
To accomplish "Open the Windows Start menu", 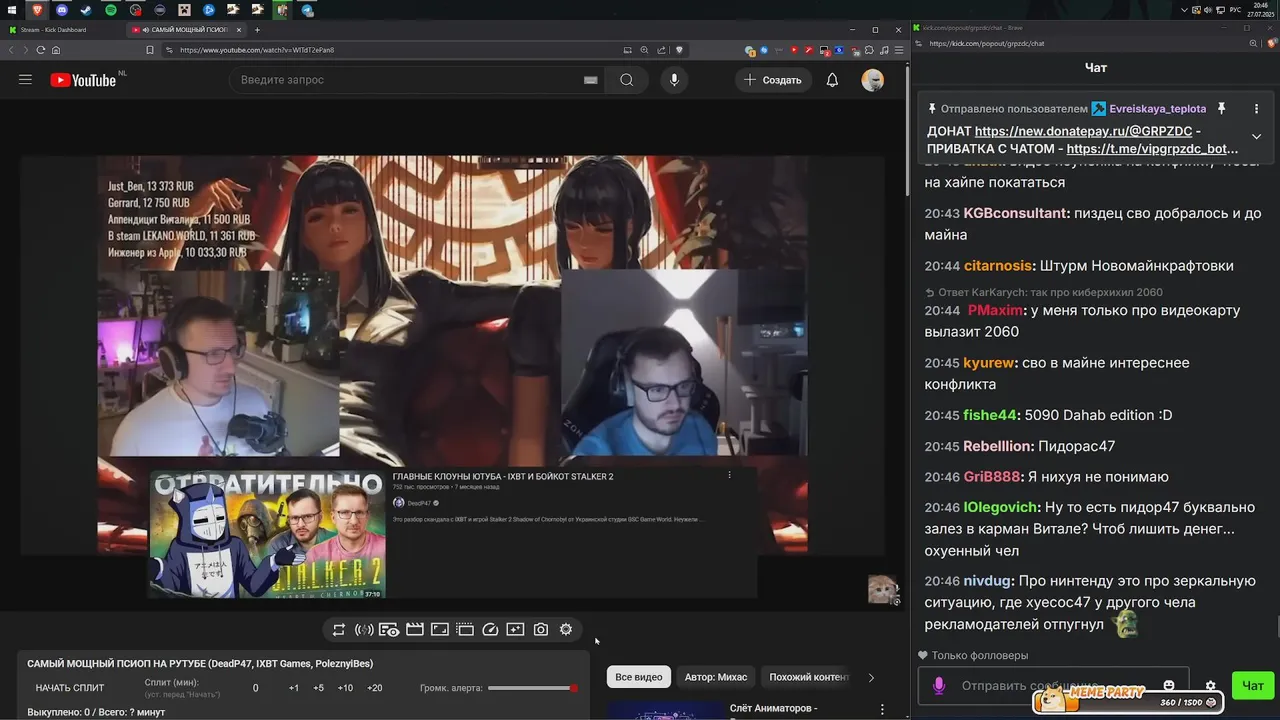I will pyautogui.click(x=13, y=9).
